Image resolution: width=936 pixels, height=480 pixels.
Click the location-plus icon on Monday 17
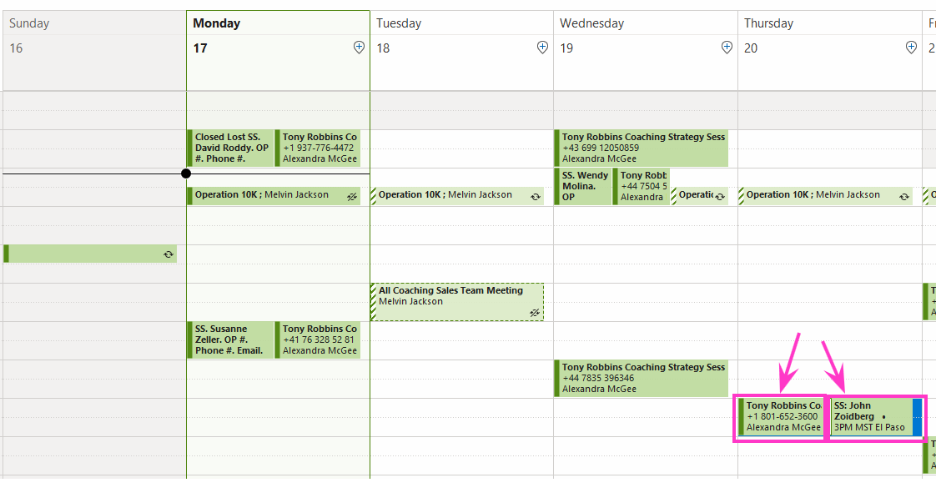[359, 48]
